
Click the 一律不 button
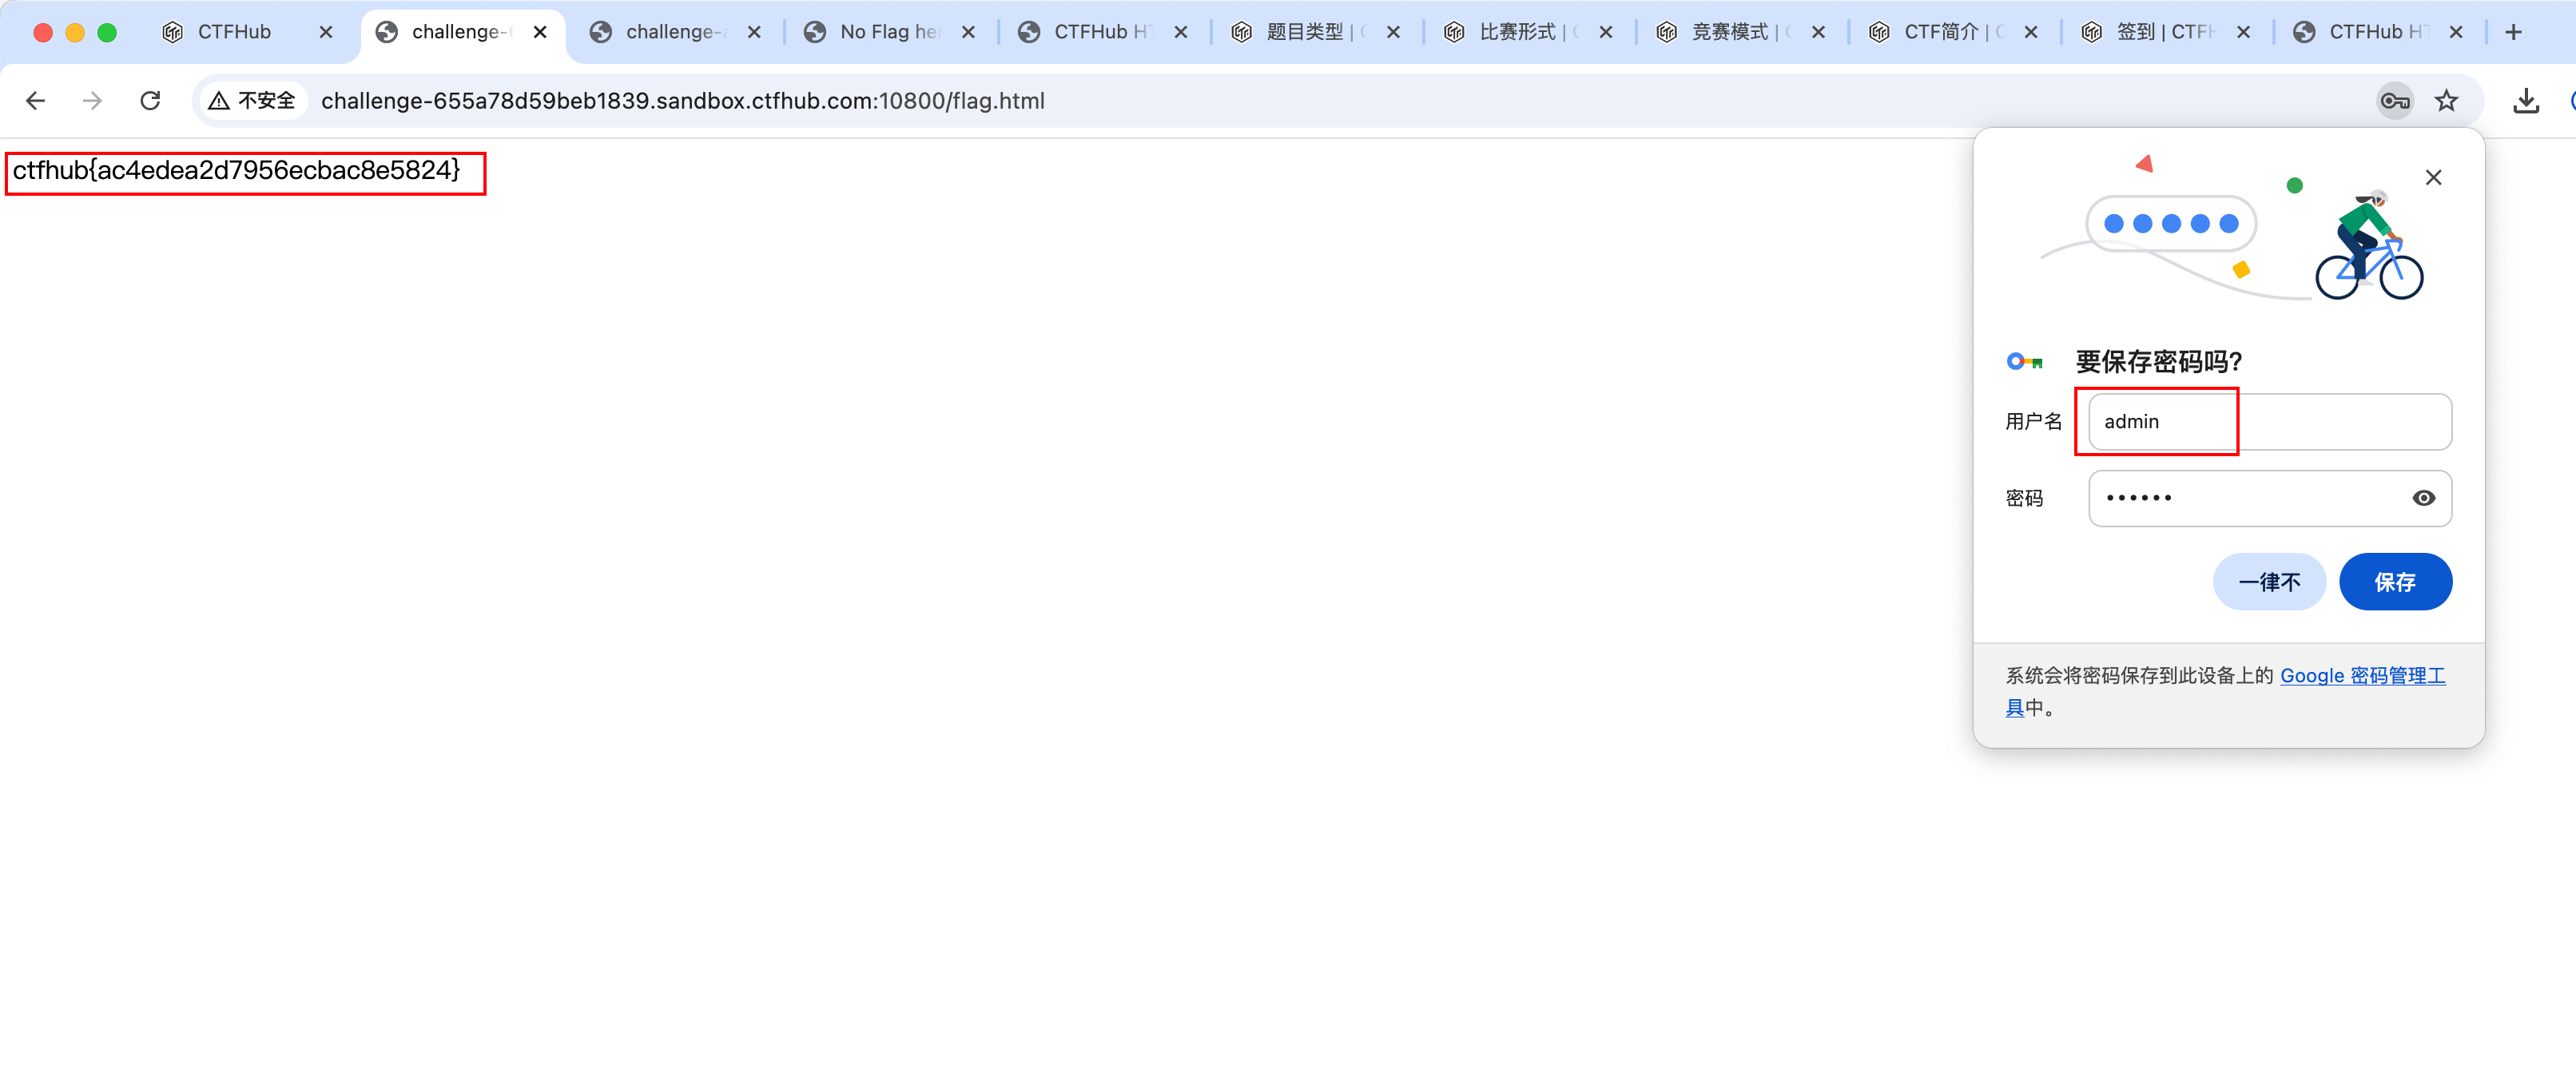[2268, 582]
